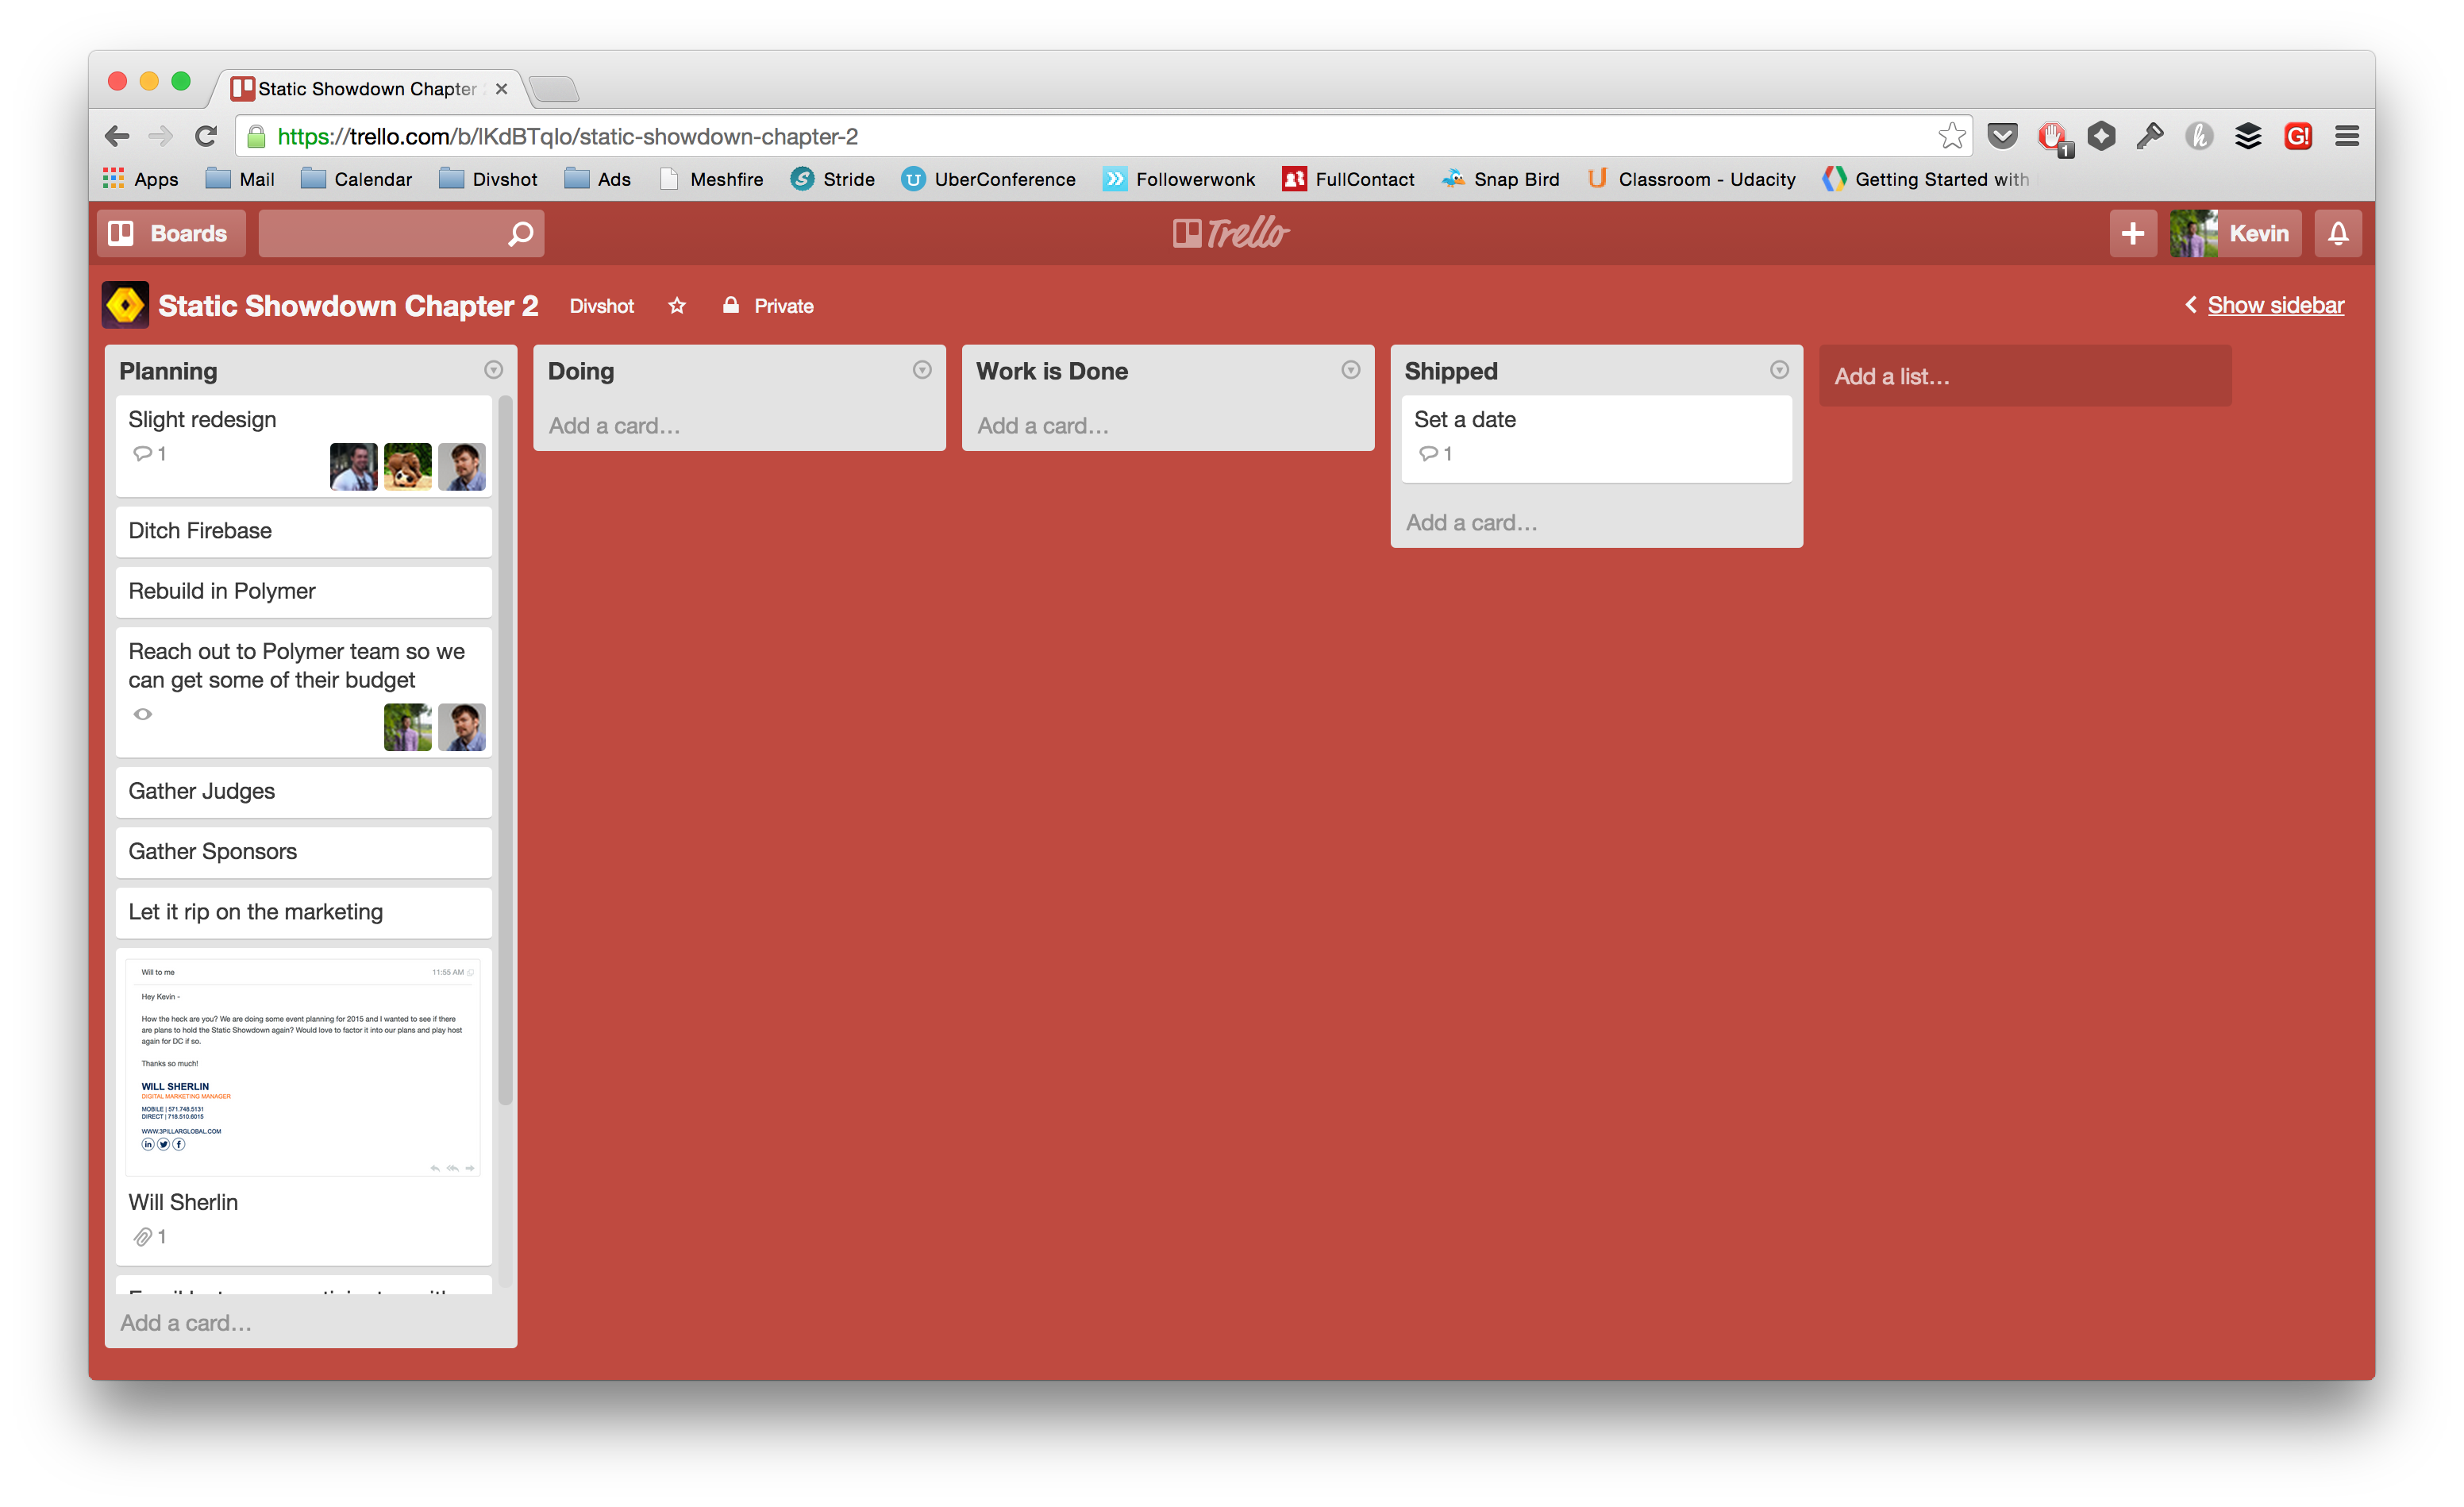Click Add a card in Planning list
Screen dimensions: 2464x1507
coord(187,1324)
